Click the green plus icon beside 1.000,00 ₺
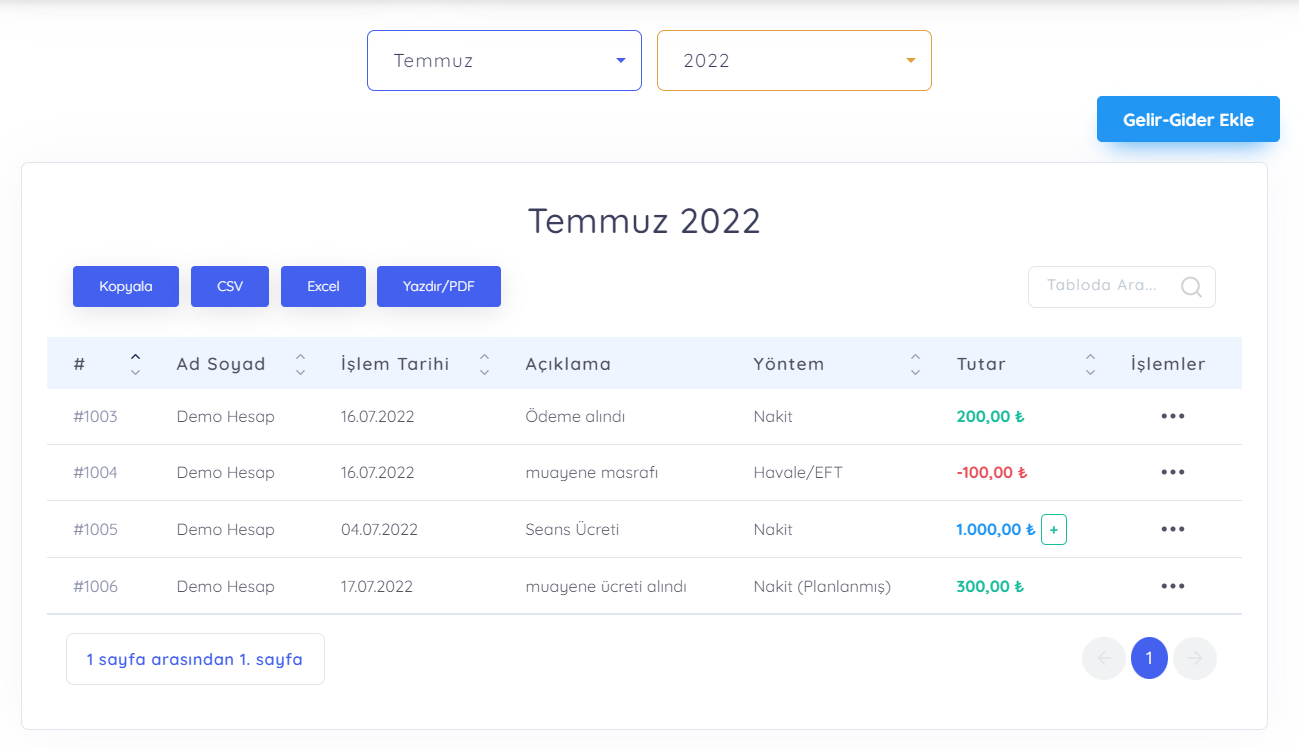Image resolution: width=1299 pixels, height=750 pixels. click(x=1053, y=529)
